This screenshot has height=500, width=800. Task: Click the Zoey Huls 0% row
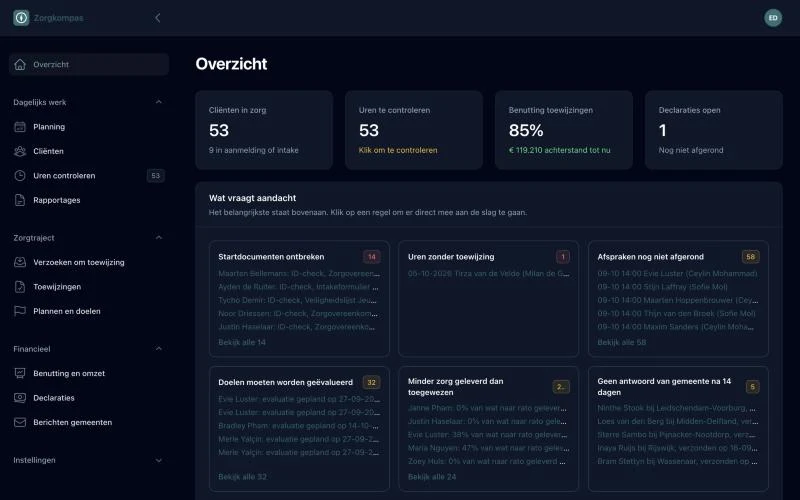click(x=489, y=461)
